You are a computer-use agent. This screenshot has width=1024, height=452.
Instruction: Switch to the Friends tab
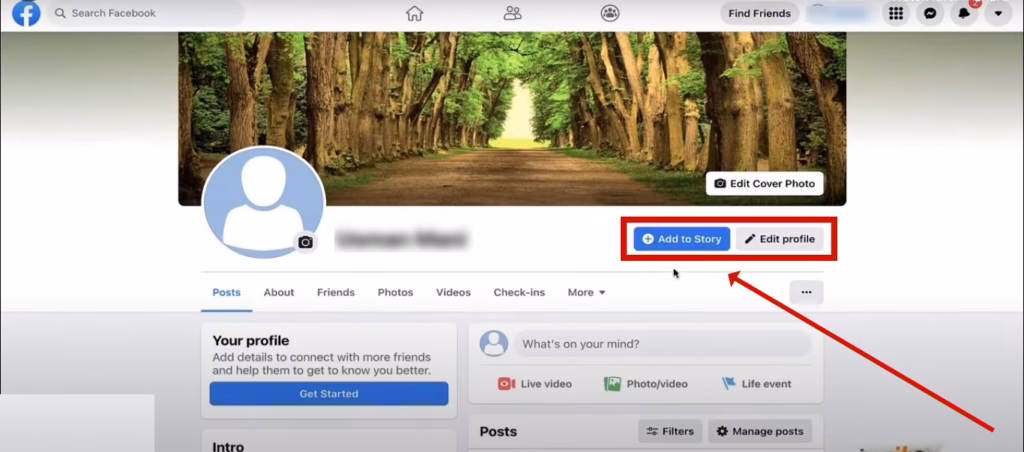coord(336,293)
